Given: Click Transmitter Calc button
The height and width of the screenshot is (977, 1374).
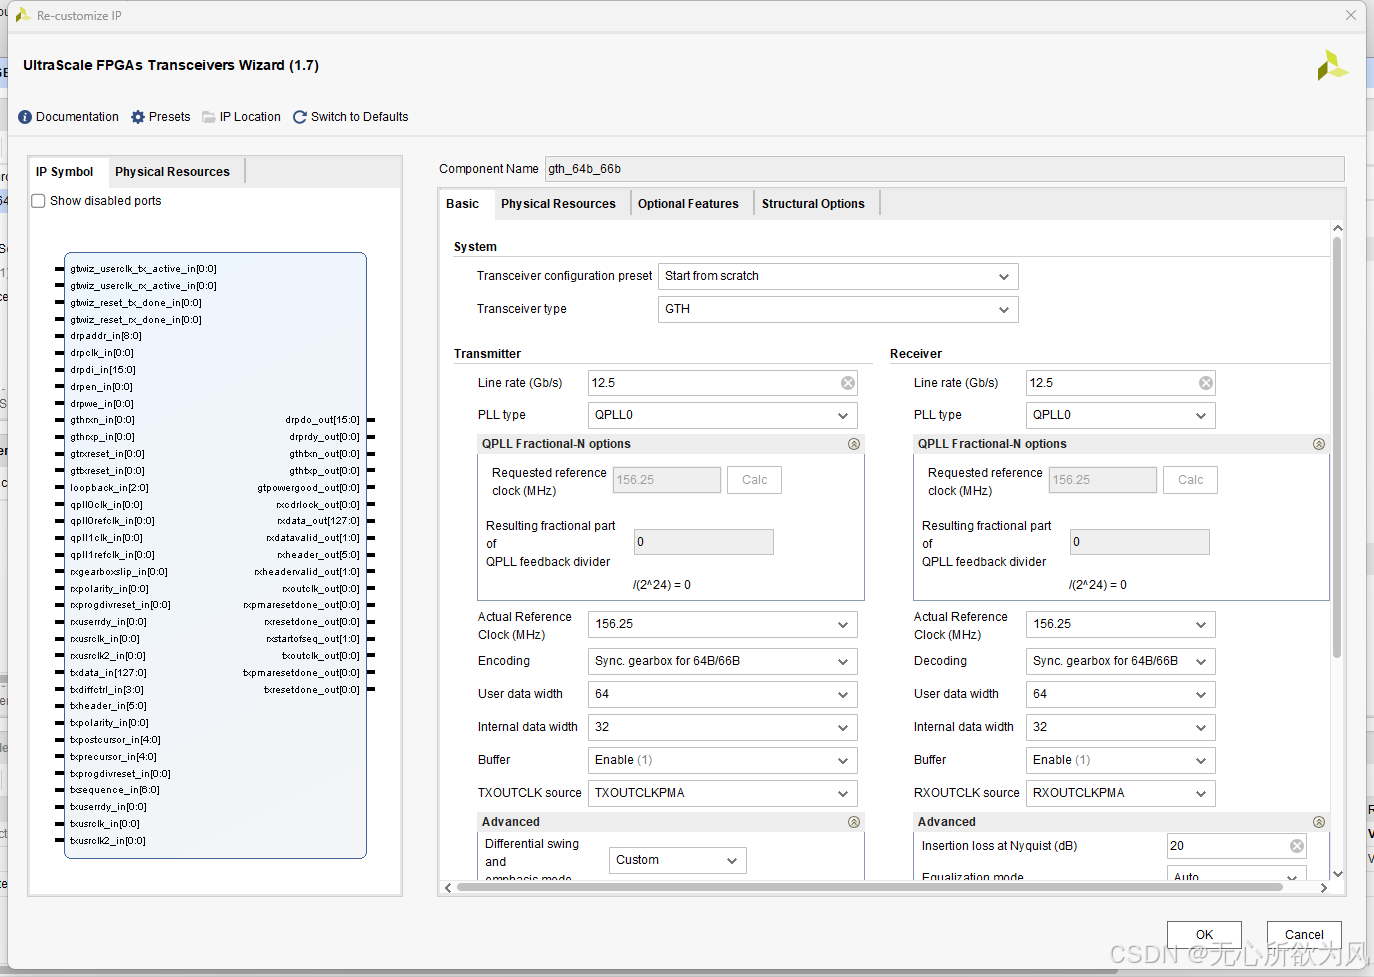Looking at the screenshot, I should click(x=754, y=480).
